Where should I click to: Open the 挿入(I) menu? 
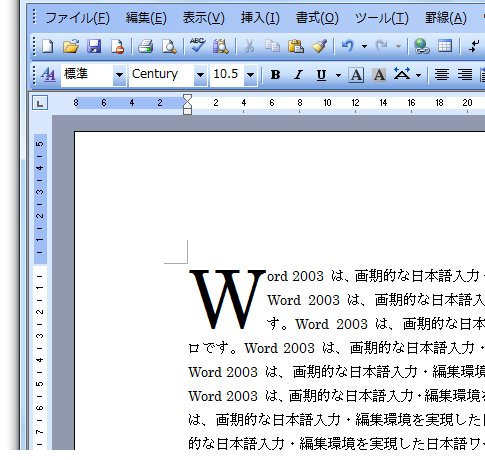[x=260, y=18]
